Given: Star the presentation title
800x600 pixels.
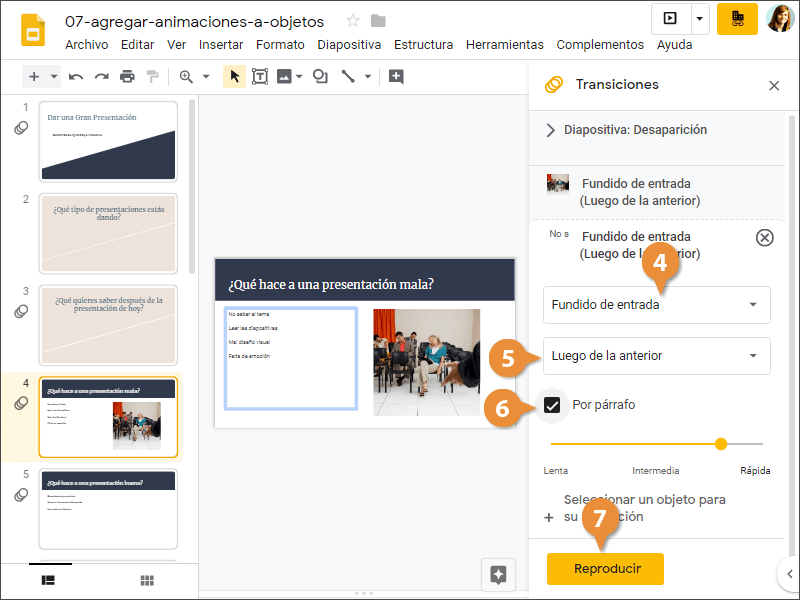Looking at the screenshot, I should click(x=352, y=21).
